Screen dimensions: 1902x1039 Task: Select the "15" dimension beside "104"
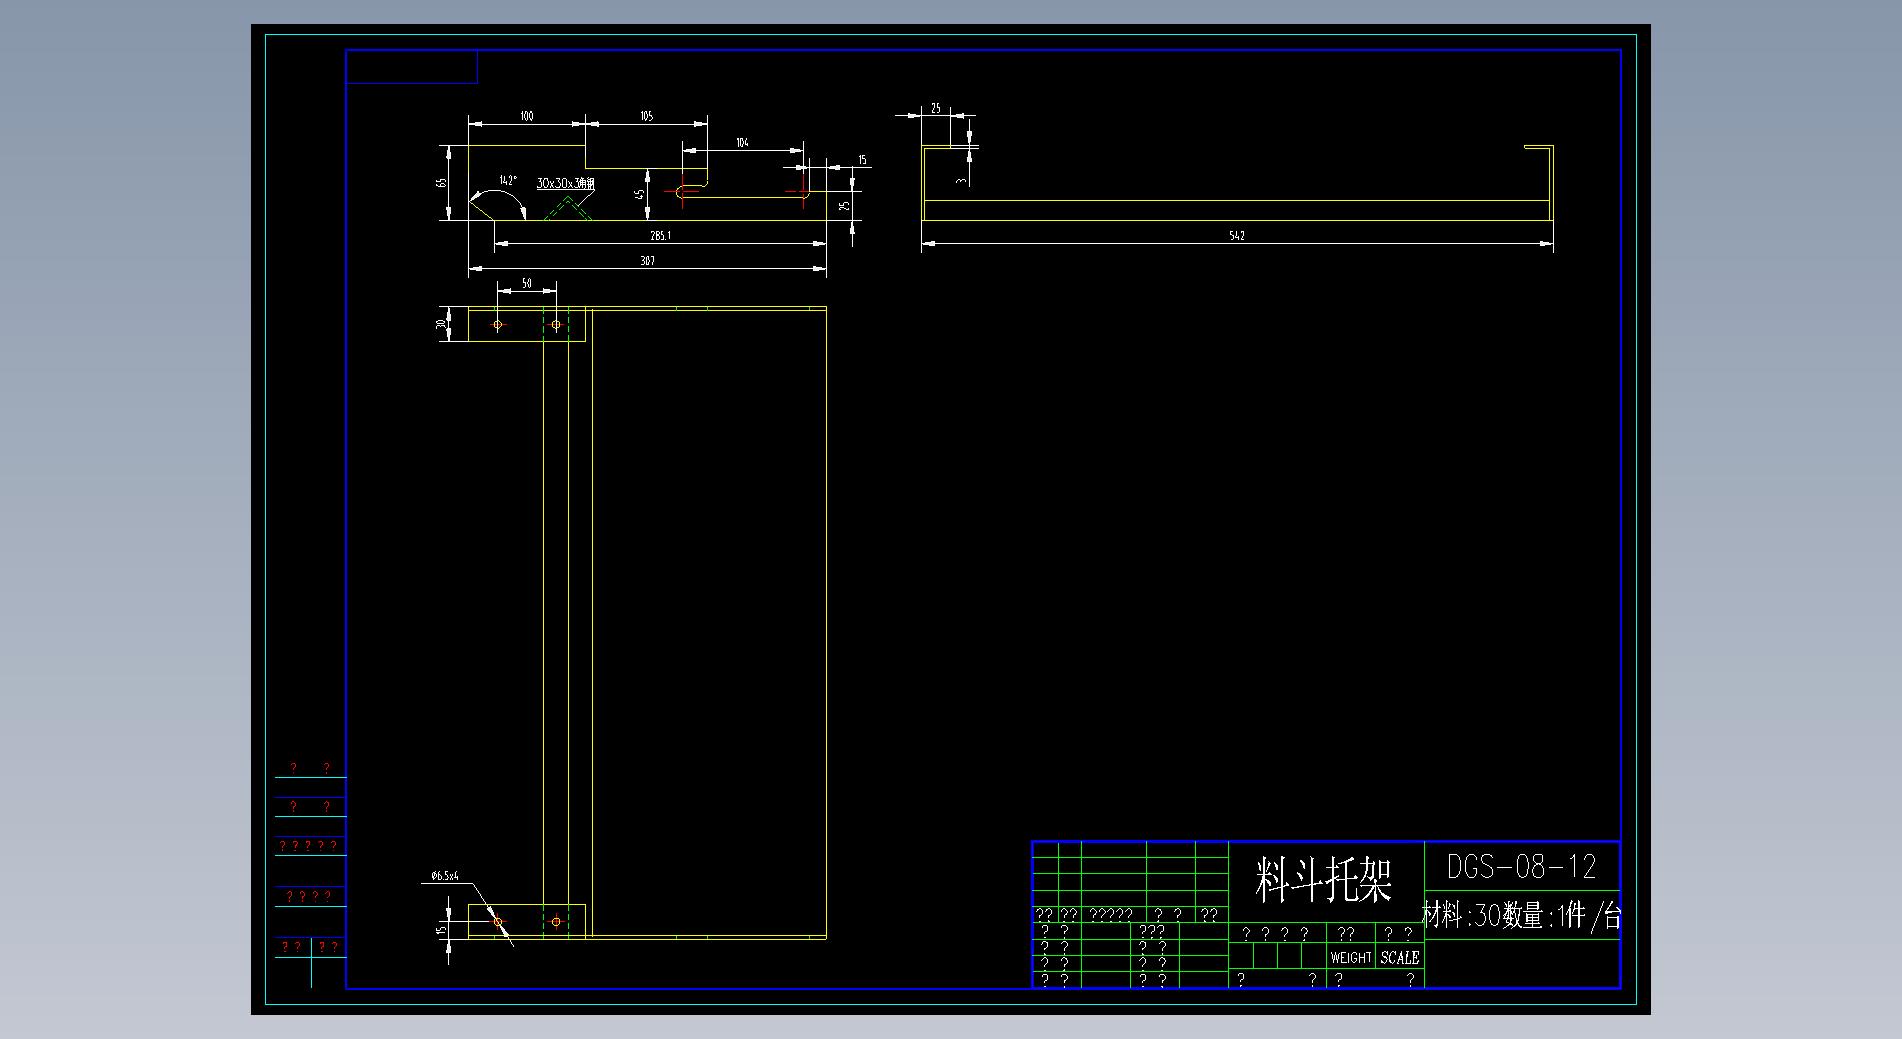(x=862, y=160)
